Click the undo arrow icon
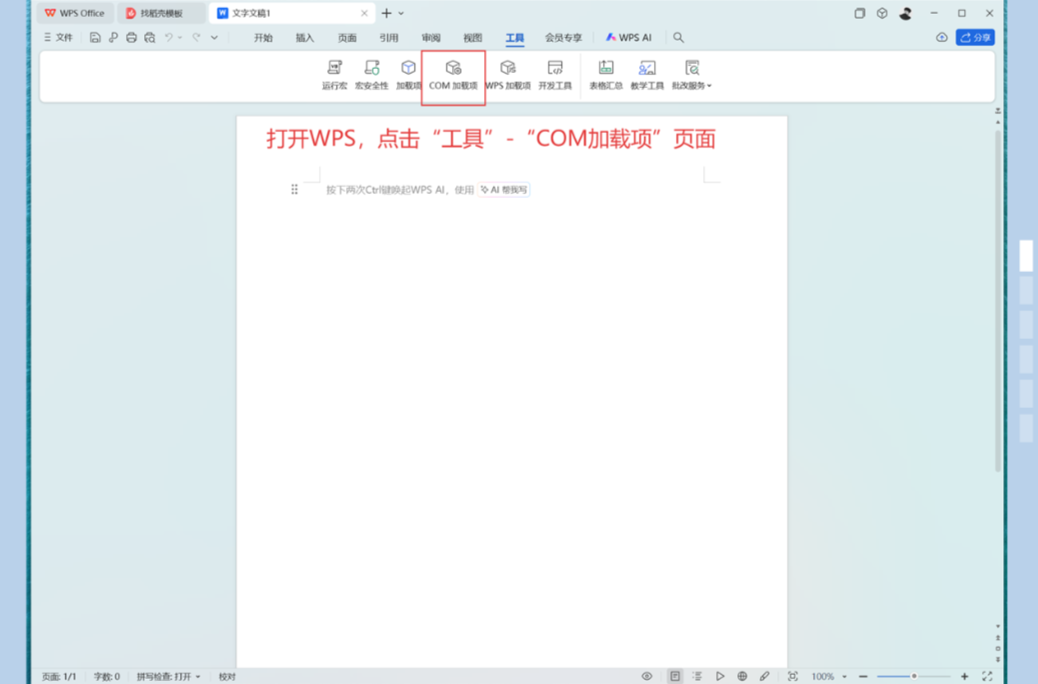This screenshot has height=684, width=1038. coord(169,38)
